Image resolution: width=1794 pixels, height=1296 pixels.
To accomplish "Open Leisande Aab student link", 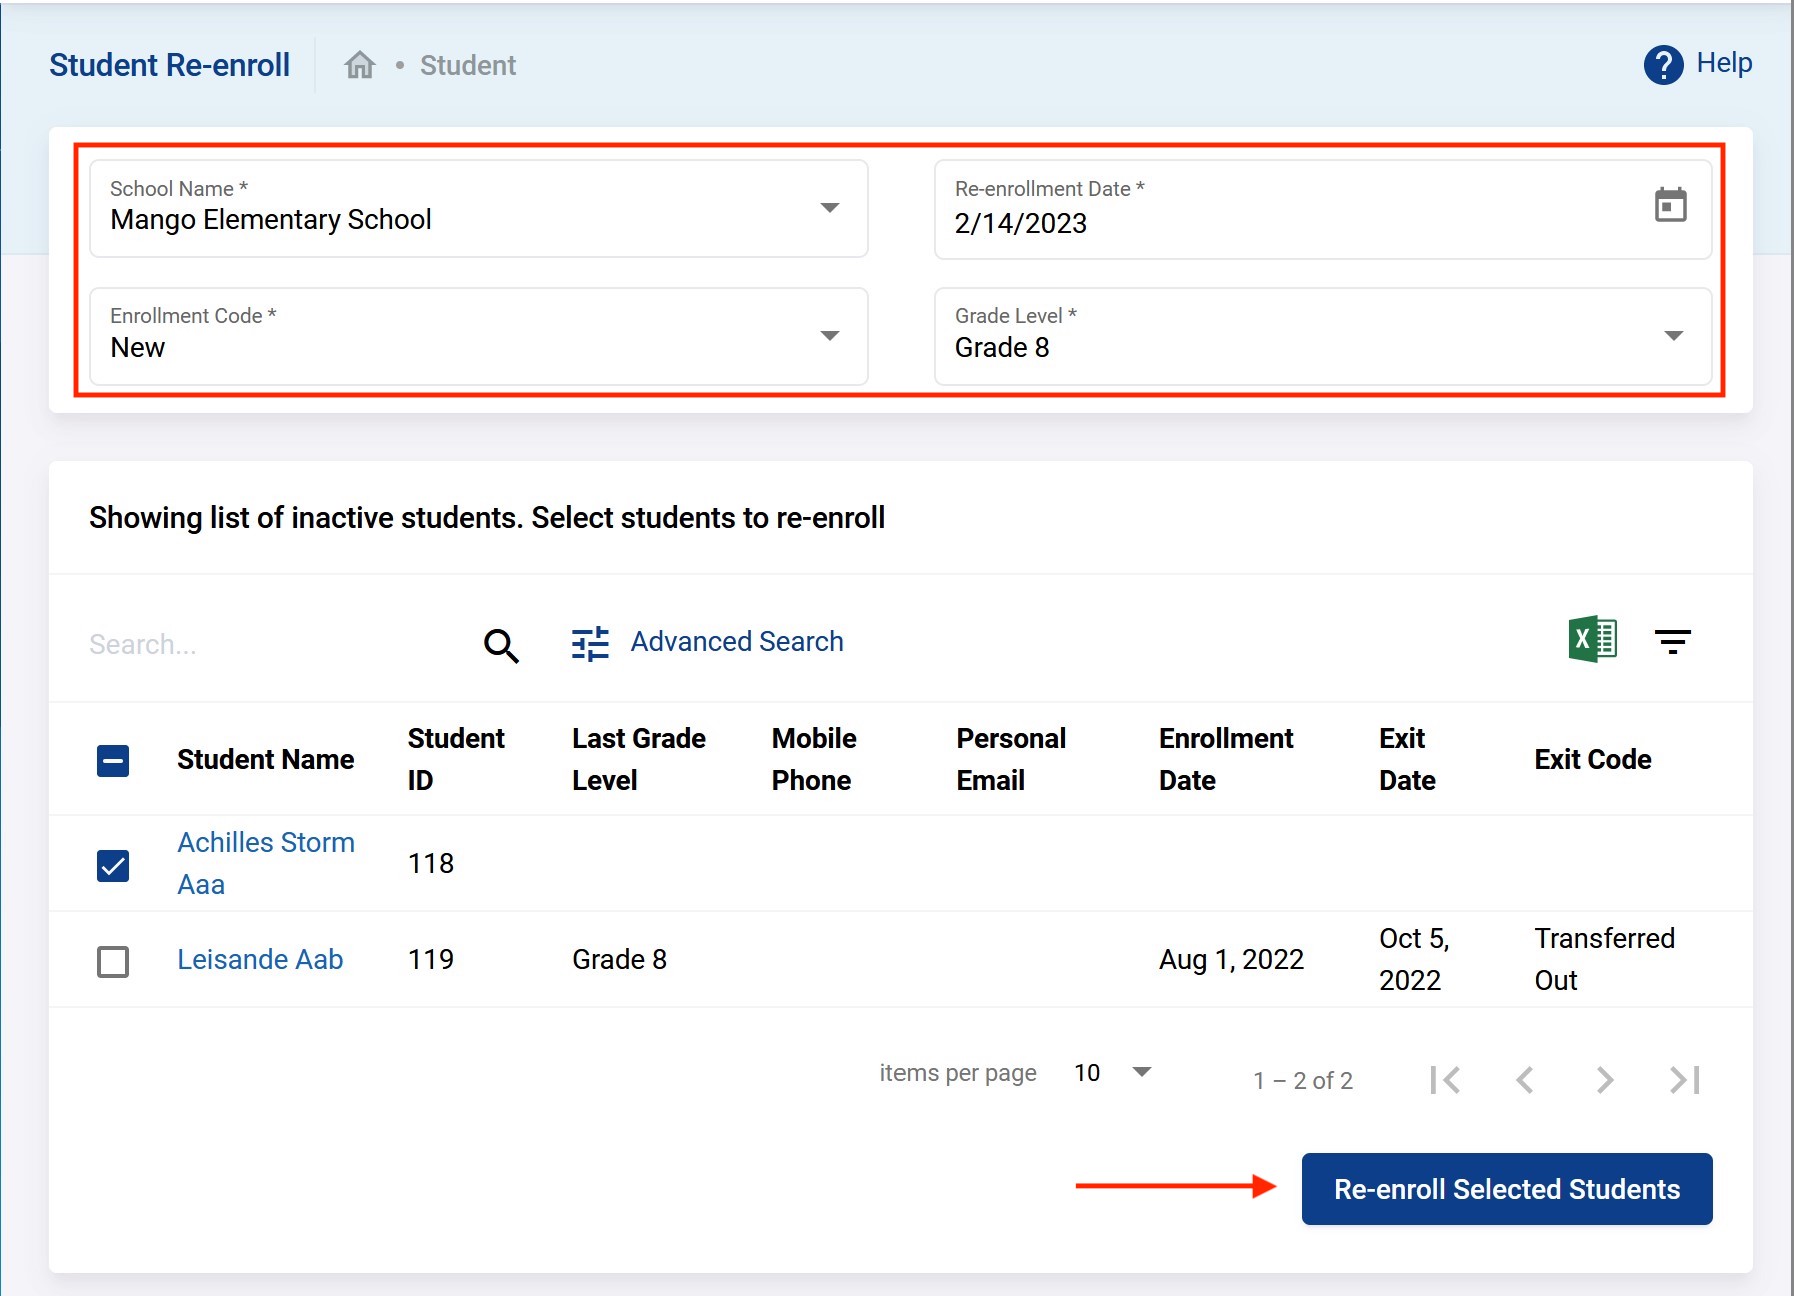I will click(260, 959).
